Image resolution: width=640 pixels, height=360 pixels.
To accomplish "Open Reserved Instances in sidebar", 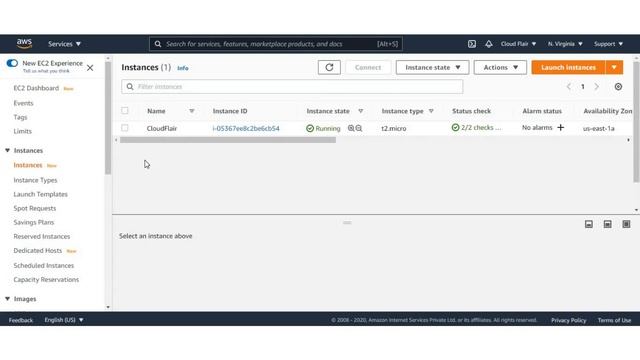I will [x=42, y=236].
